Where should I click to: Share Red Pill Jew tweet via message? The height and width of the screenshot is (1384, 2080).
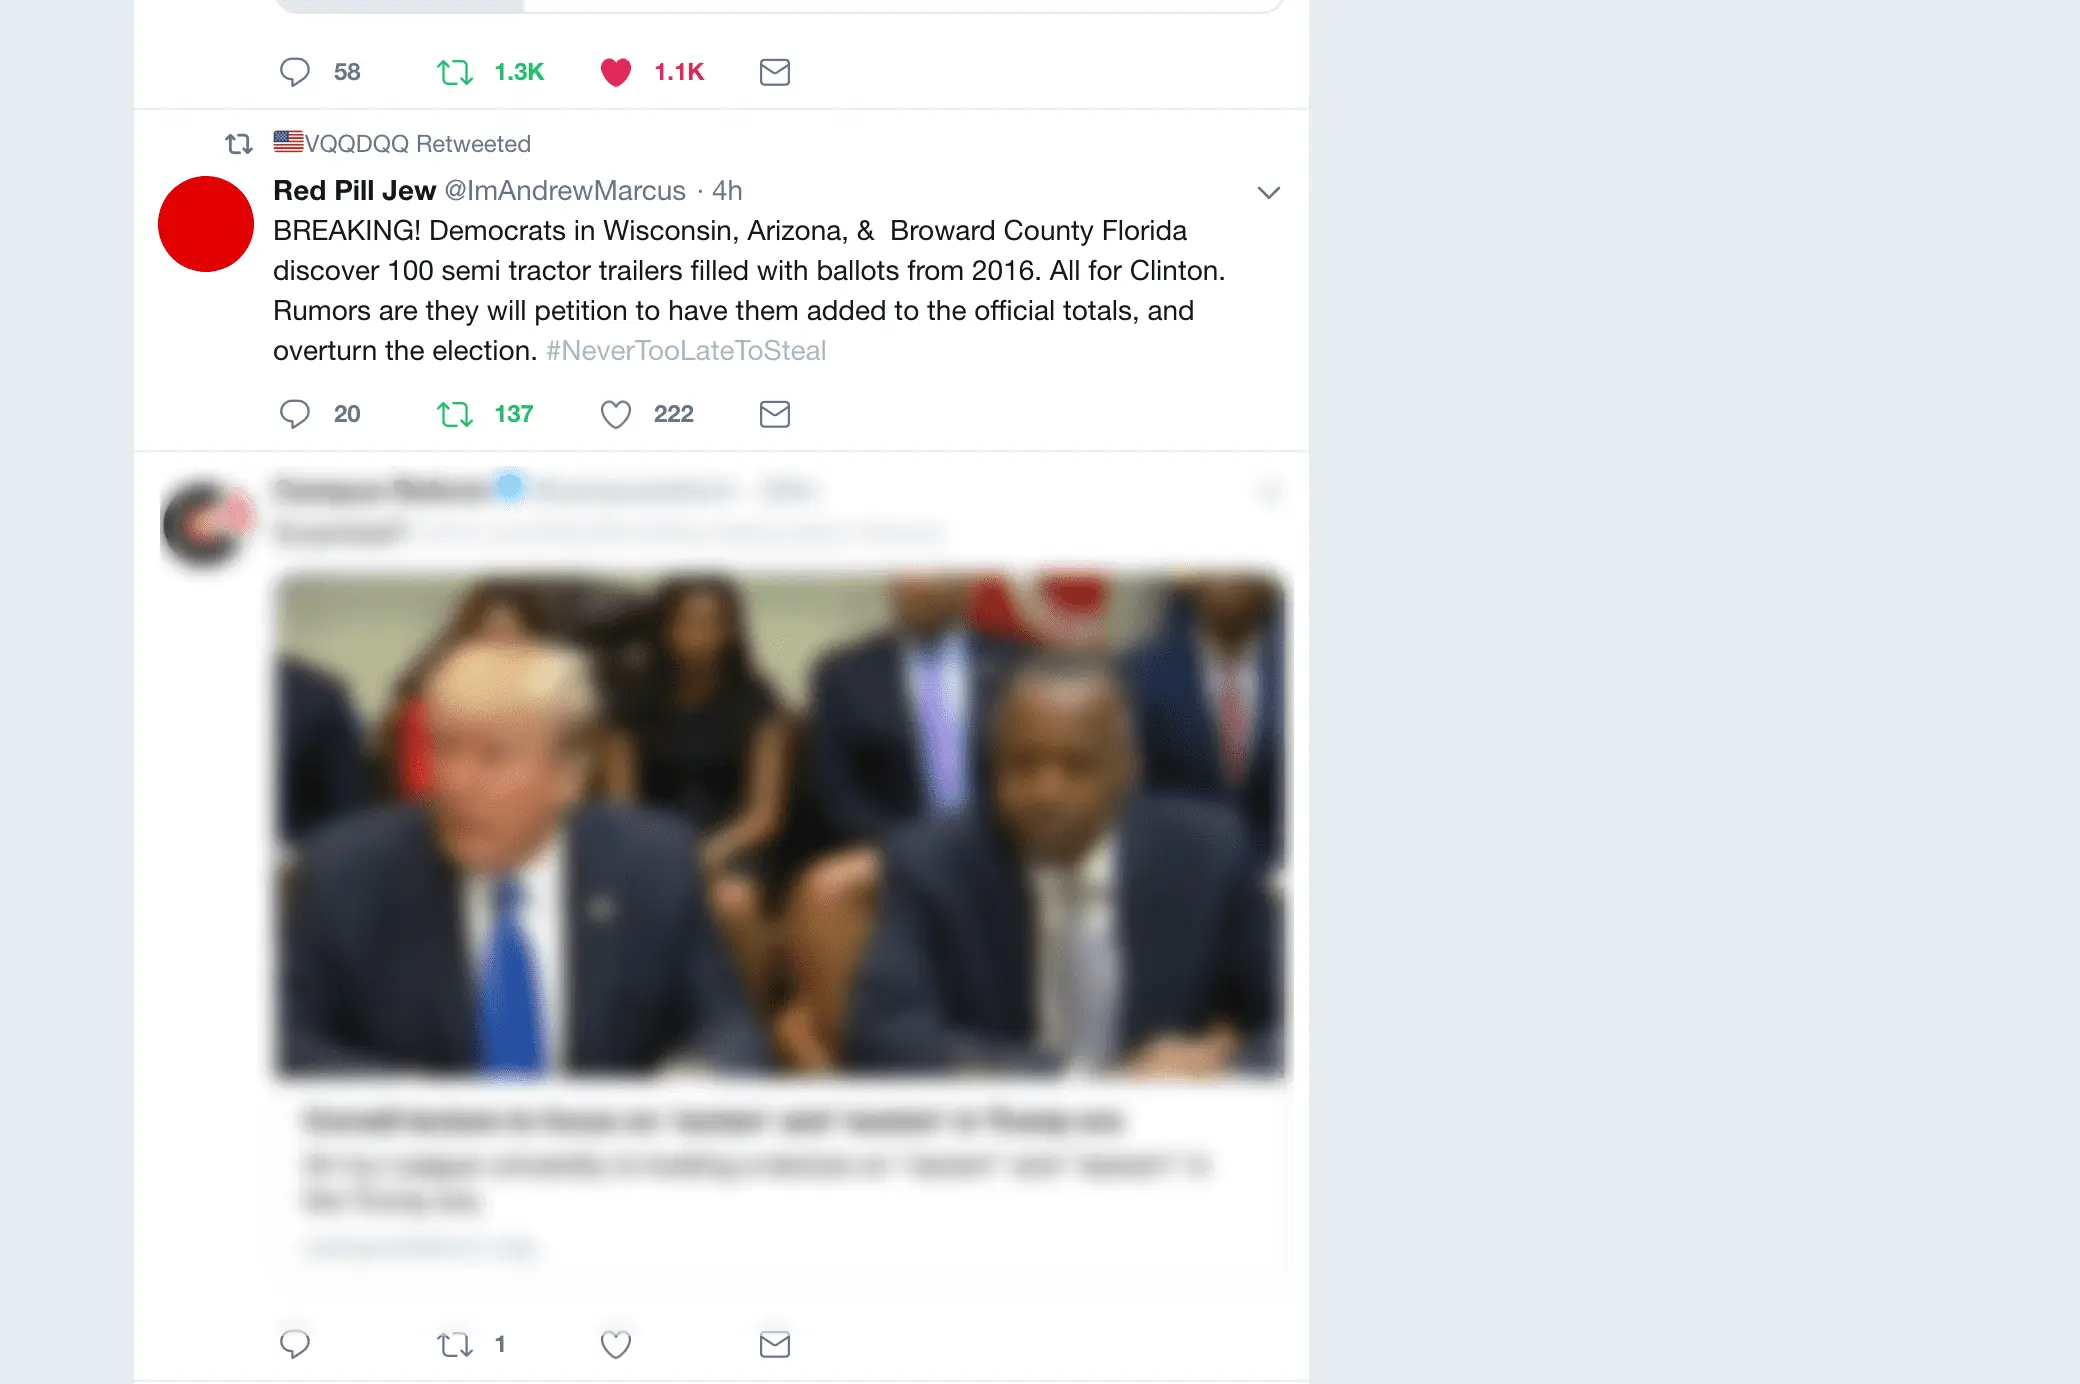(775, 414)
